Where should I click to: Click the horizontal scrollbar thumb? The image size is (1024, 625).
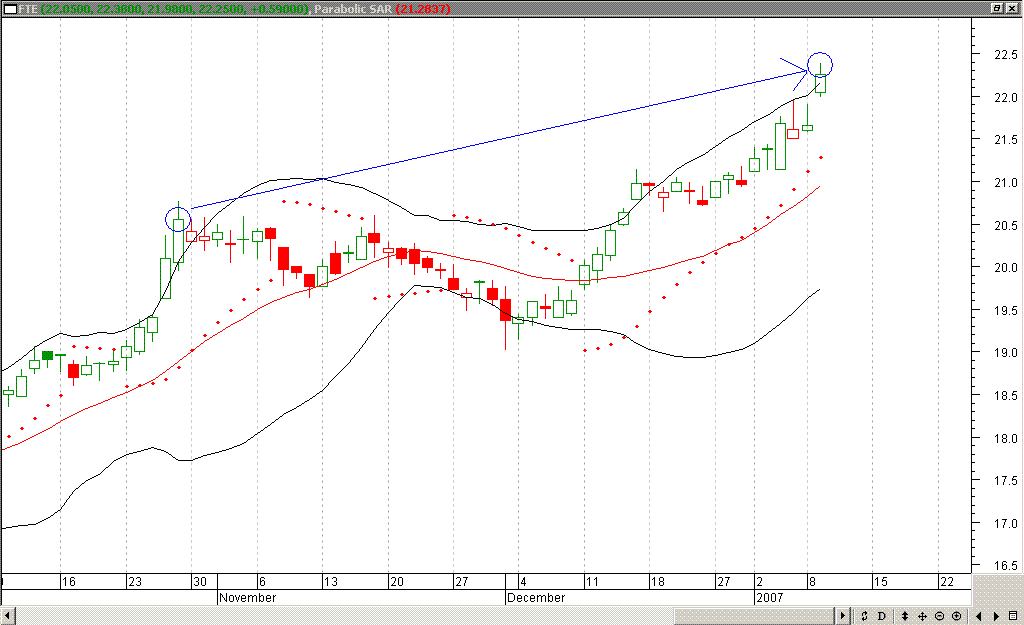[x=754, y=615]
